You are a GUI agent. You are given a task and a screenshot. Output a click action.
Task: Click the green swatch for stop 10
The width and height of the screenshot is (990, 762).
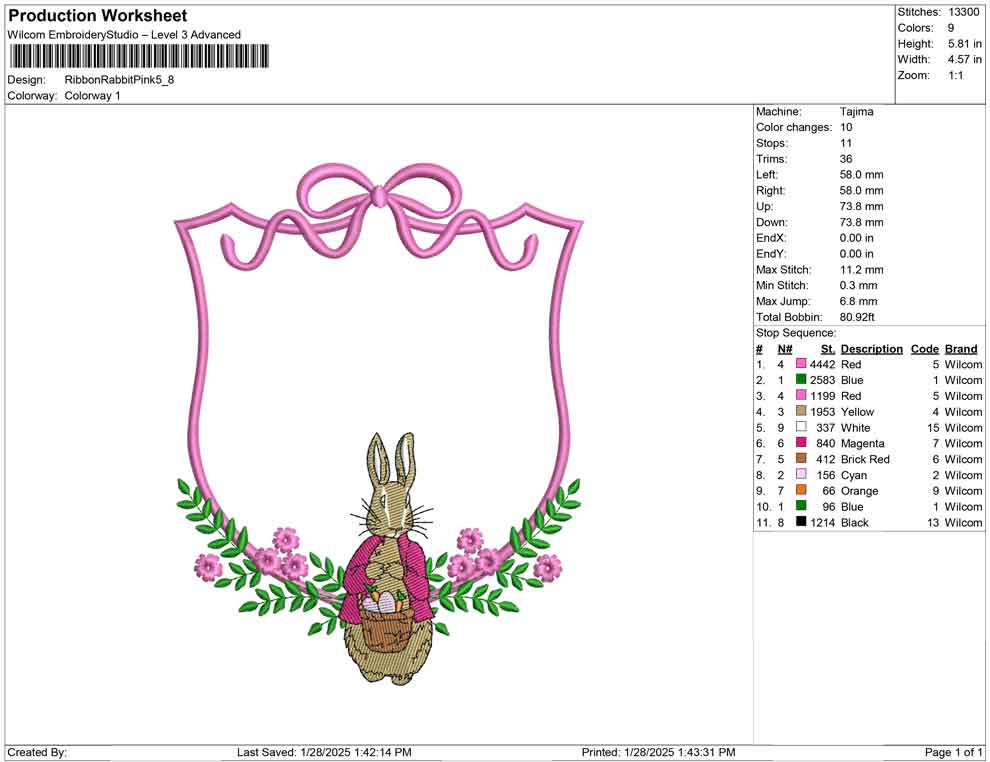801,506
